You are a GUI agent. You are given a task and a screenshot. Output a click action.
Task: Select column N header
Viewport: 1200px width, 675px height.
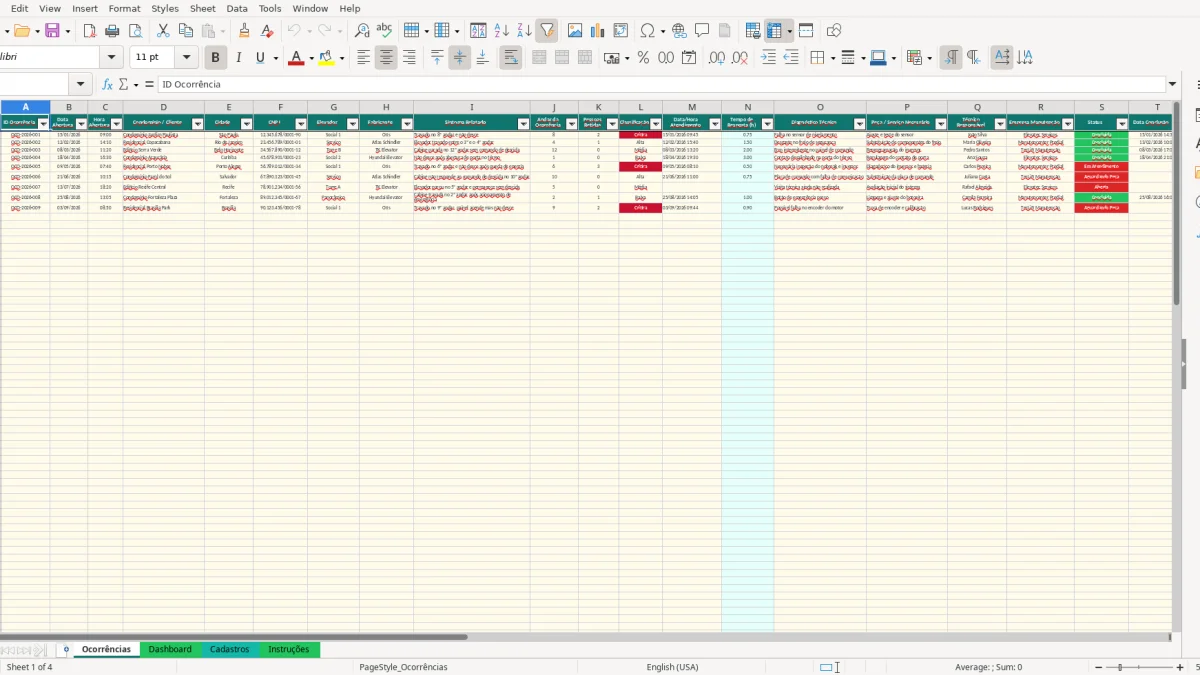coord(747,107)
